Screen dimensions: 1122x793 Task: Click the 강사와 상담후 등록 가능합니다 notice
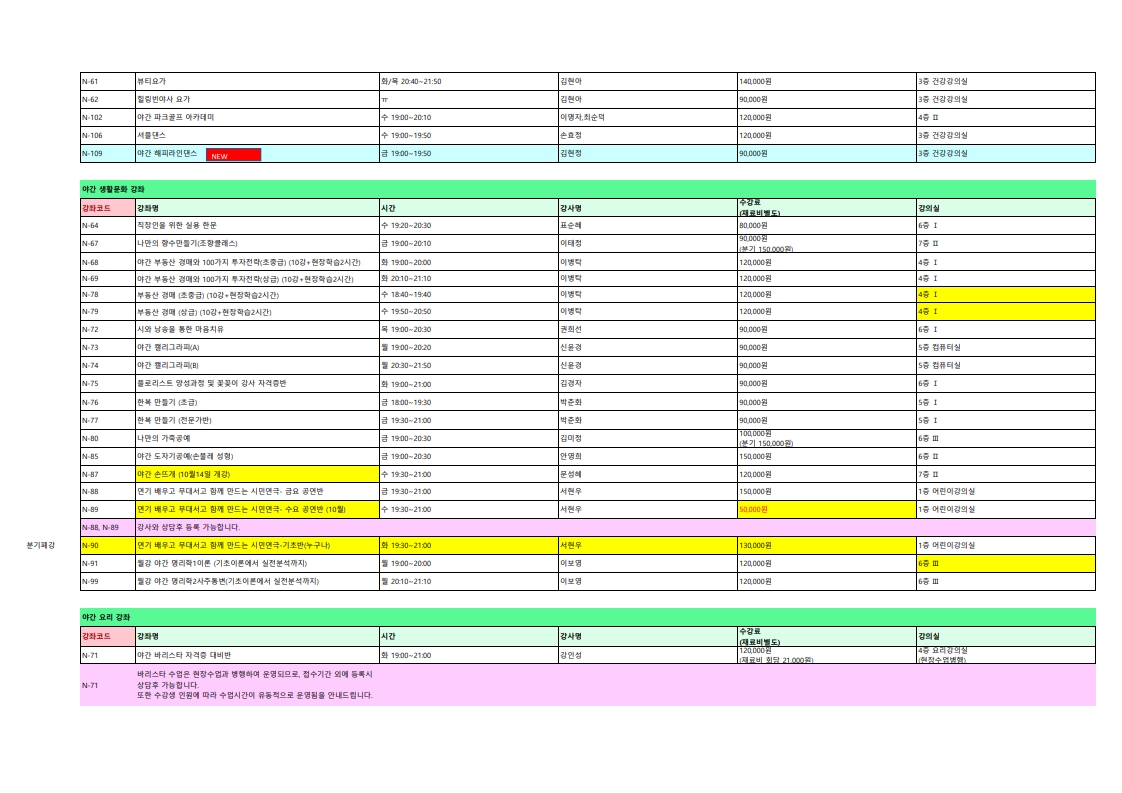coord(188,527)
